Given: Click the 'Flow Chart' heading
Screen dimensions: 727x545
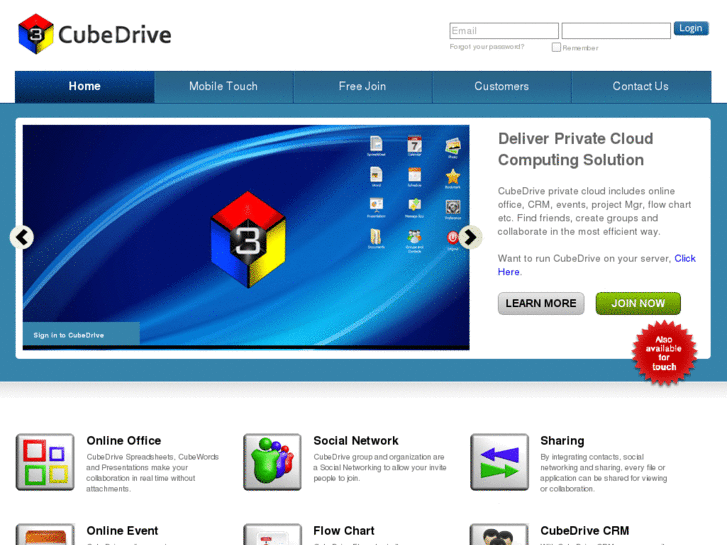Looking at the screenshot, I should pyautogui.click(x=344, y=531).
